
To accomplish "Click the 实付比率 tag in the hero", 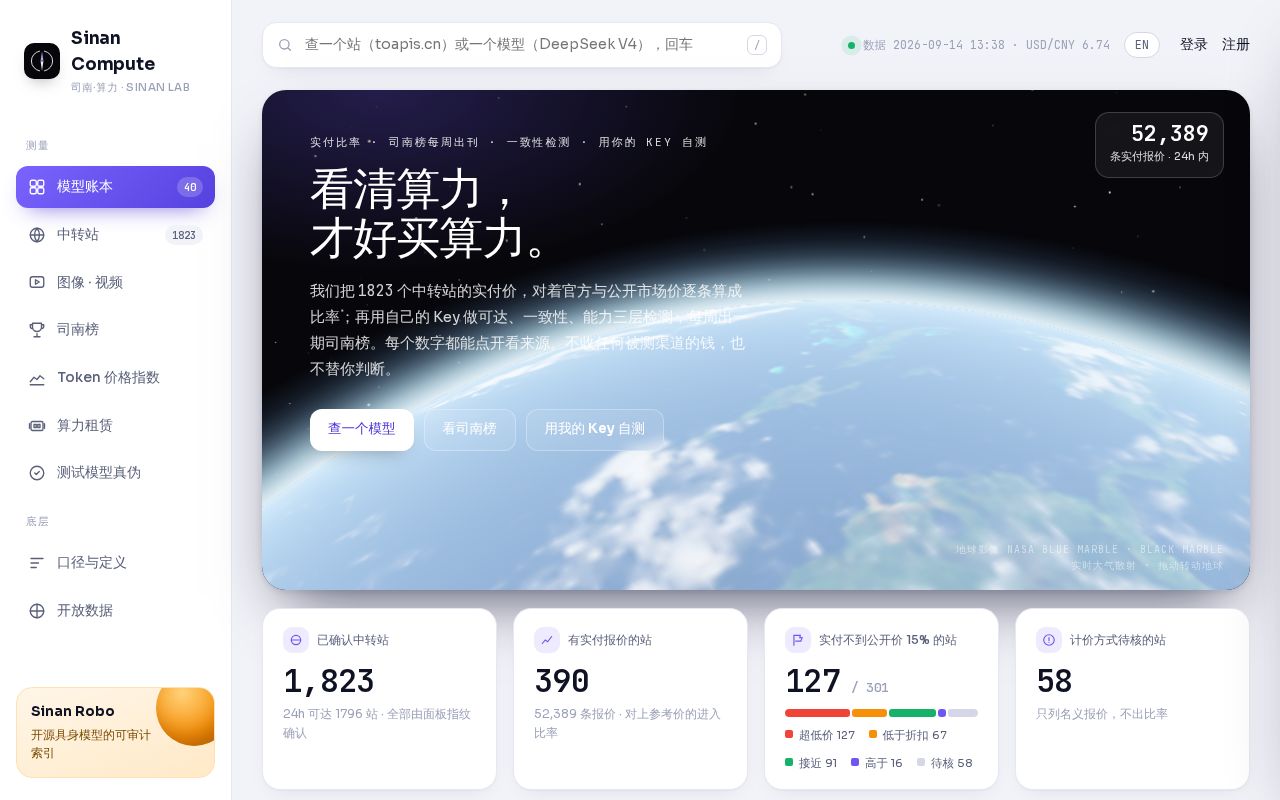I will 336,143.
